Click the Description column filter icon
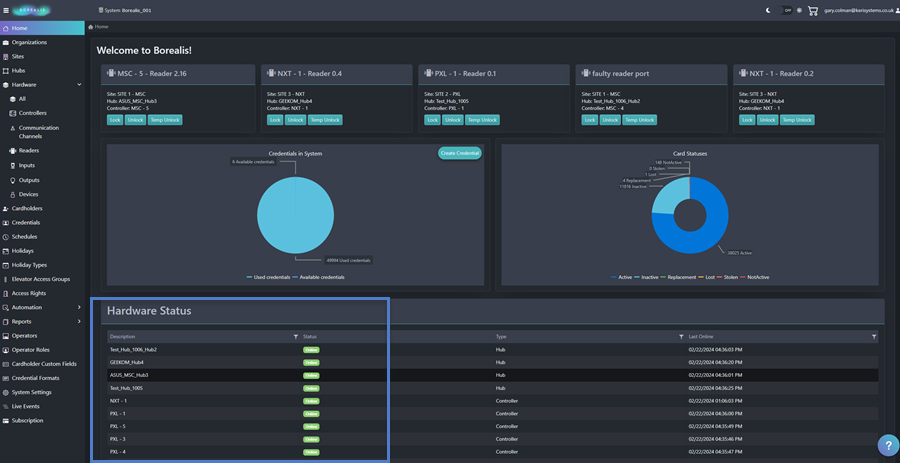 click(295, 337)
